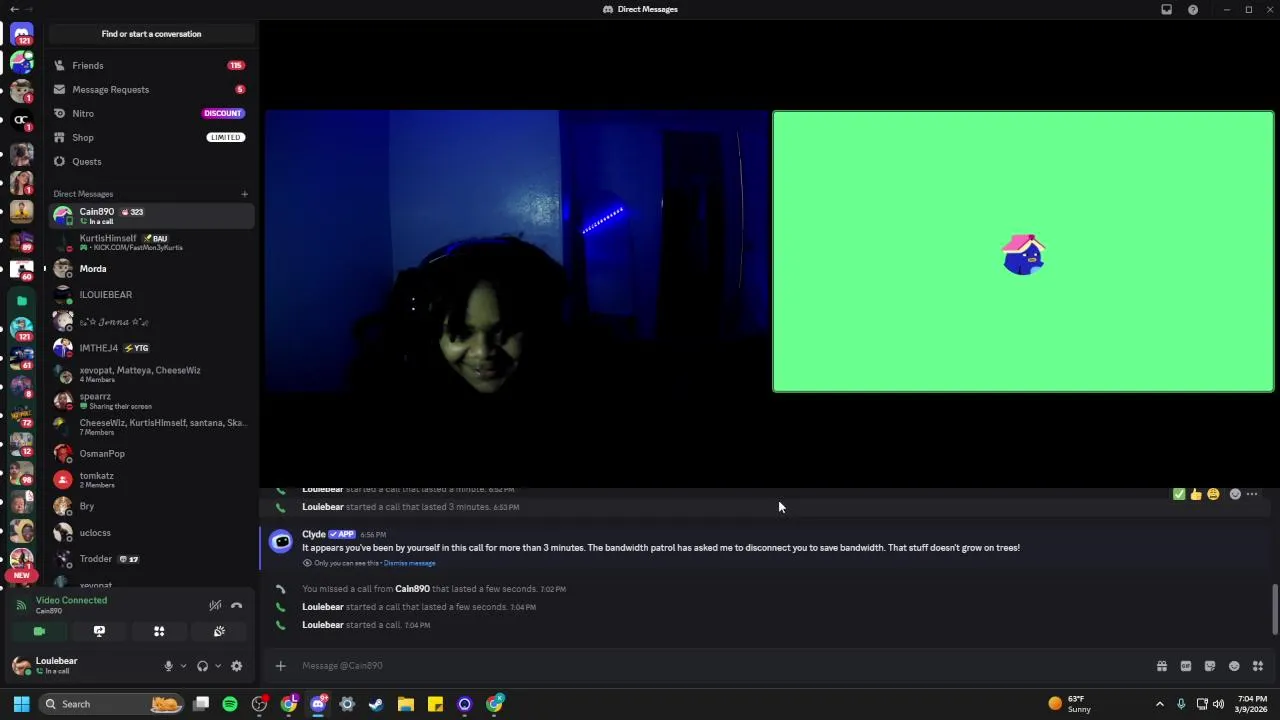Open Spotify from the taskbar
Image resolution: width=1280 pixels, height=720 pixels.
pyautogui.click(x=230, y=704)
